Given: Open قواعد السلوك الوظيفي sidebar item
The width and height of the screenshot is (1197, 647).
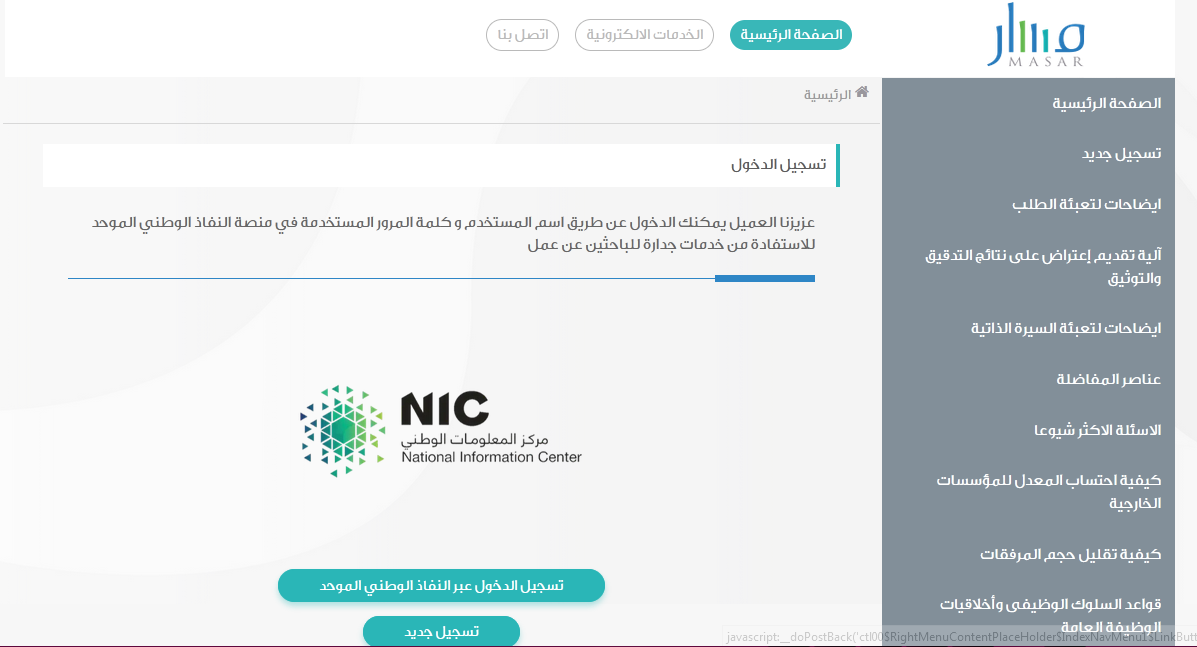Looking at the screenshot, I should [1050, 615].
